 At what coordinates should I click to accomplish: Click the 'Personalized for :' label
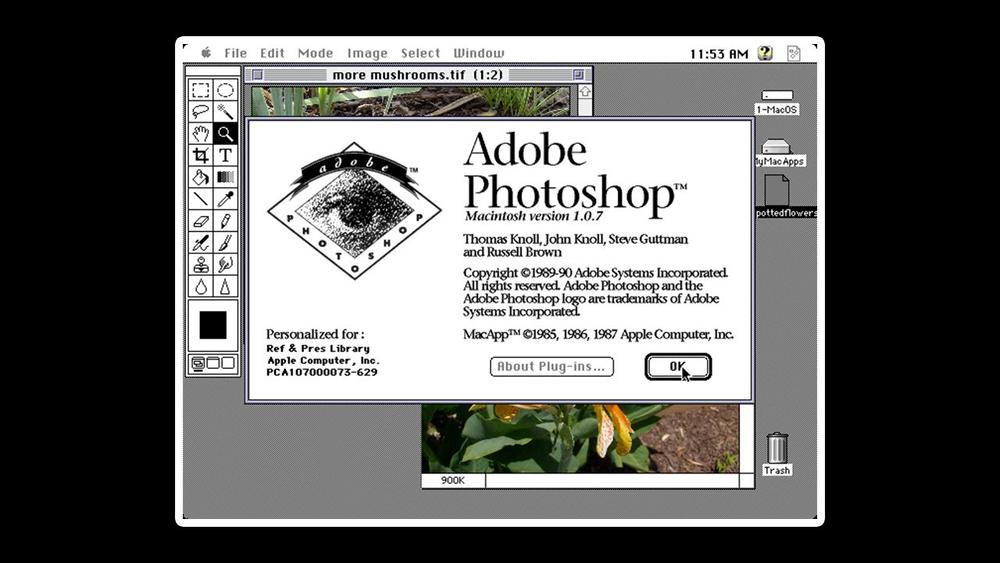tap(315, 334)
